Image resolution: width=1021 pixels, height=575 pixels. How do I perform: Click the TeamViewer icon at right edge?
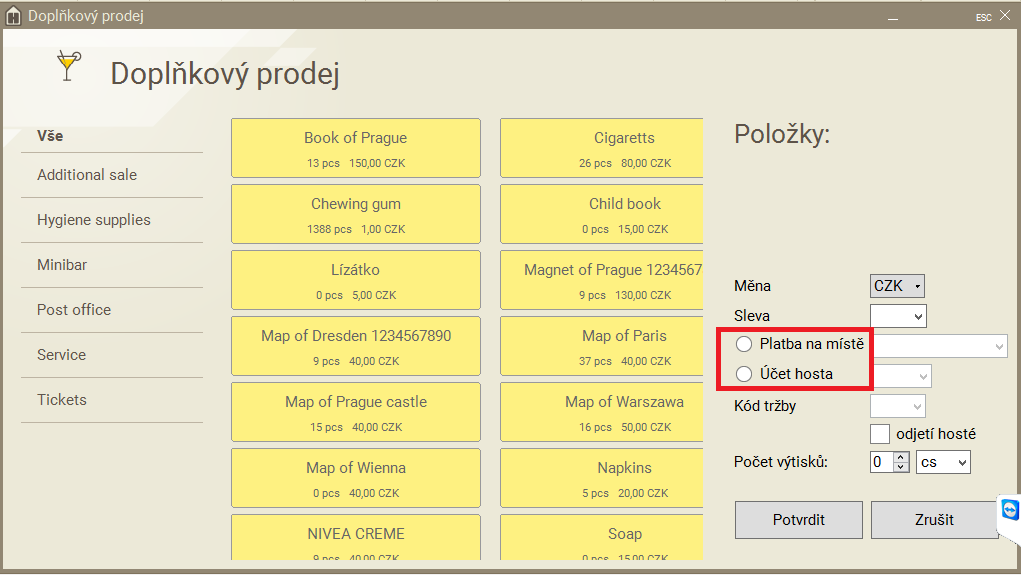click(x=1009, y=511)
